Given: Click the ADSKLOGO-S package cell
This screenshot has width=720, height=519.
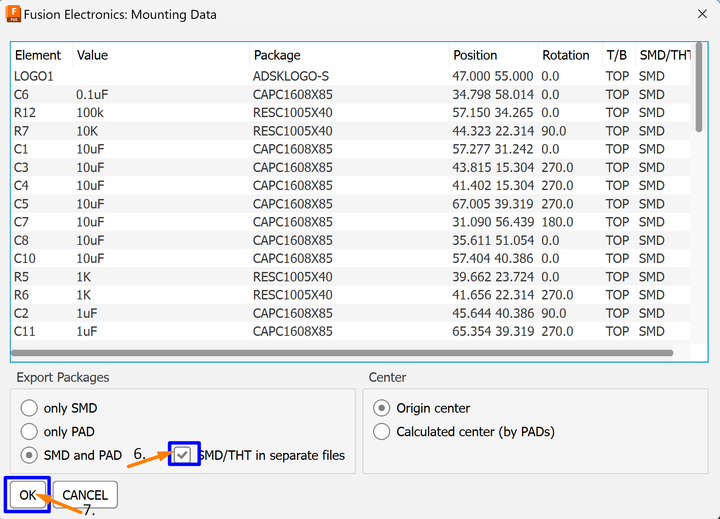Looking at the screenshot, I should coord(291,76).
